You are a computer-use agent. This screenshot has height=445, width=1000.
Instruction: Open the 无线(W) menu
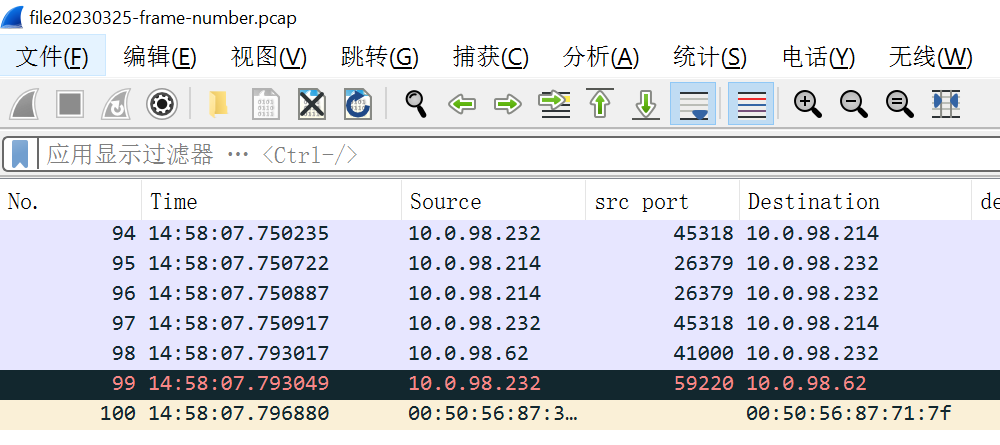click(x=930, y=57)
